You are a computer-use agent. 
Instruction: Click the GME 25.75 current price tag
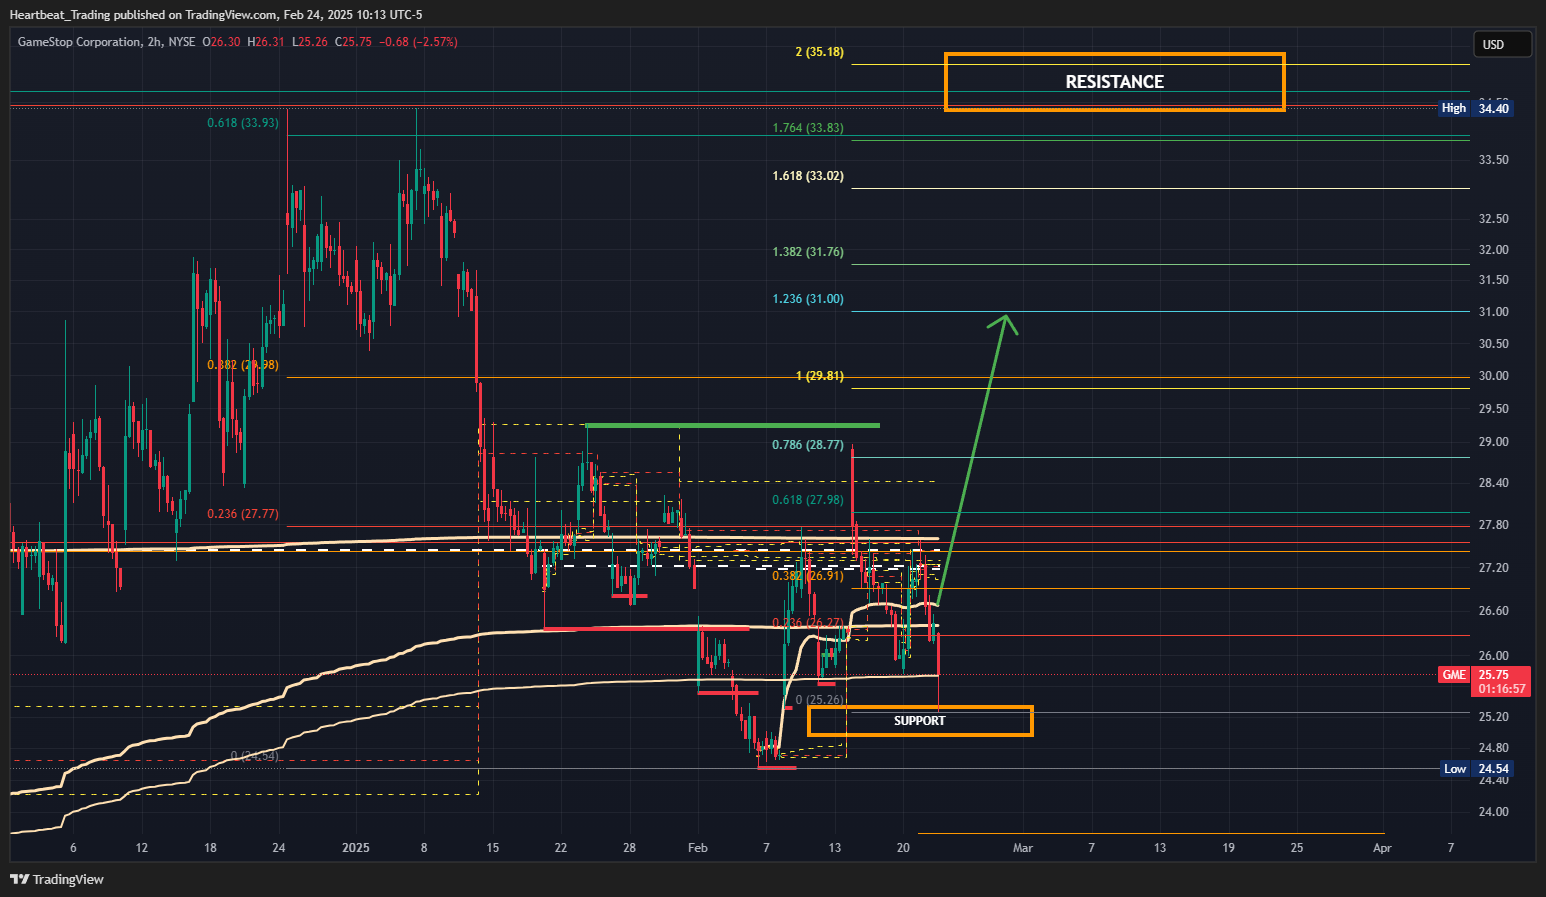tap(1485, 675)
